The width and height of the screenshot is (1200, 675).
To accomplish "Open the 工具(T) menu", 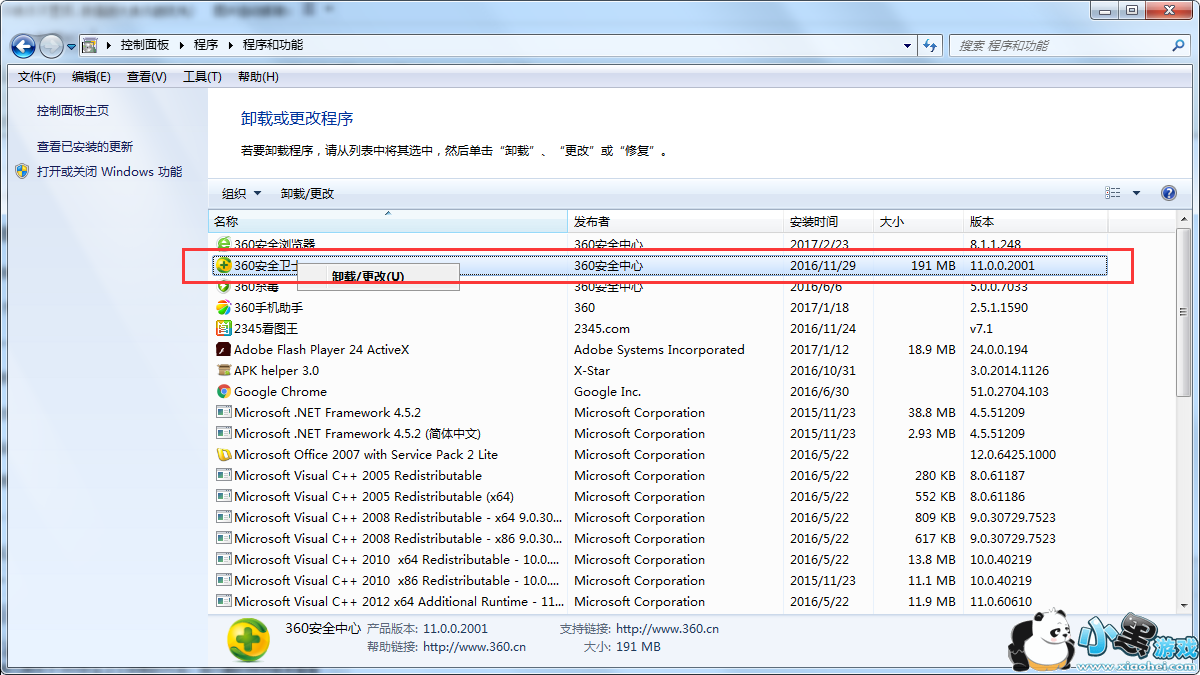I will [x=202, y=77].
